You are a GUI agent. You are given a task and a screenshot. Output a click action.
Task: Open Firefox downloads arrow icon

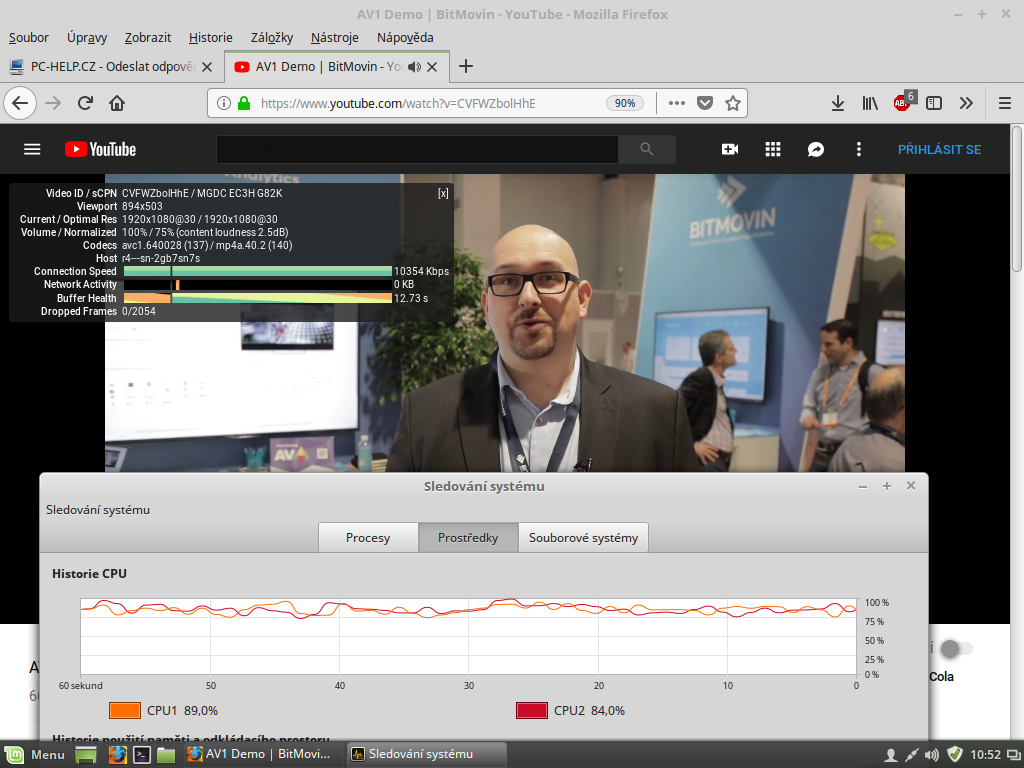pos(838,103)
